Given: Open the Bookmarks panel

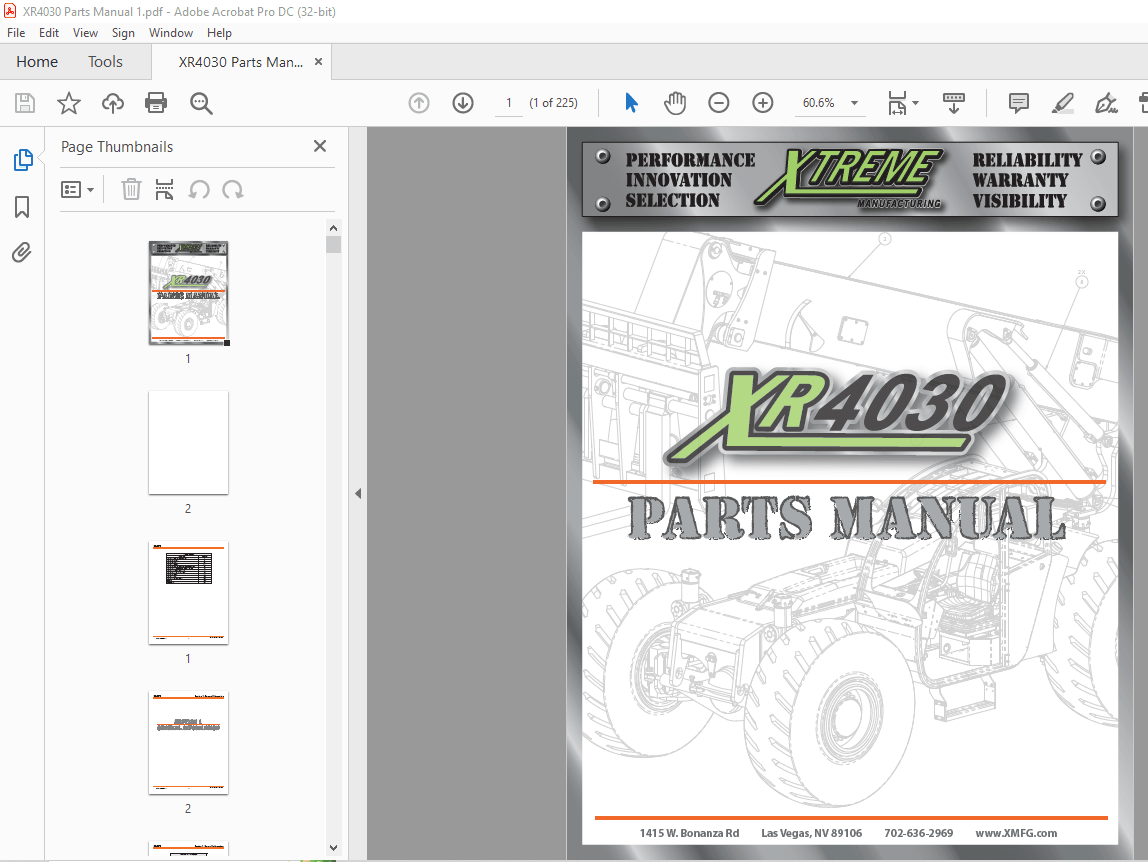Looking at the screenshot, I should pyautogui.click(x=22, y=206).
